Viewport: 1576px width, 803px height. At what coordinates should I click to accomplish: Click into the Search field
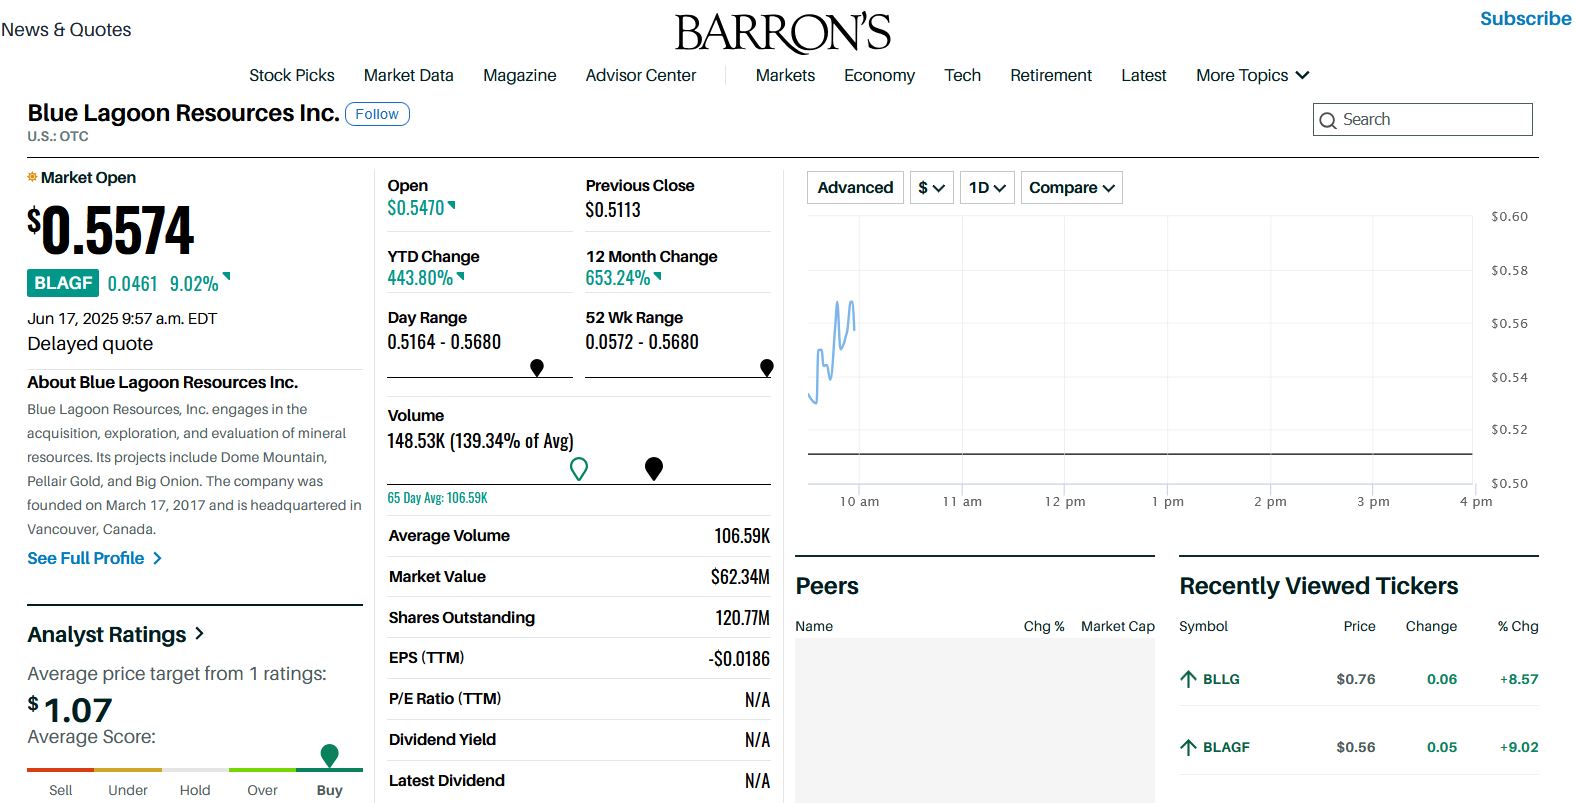(1422, 119)
